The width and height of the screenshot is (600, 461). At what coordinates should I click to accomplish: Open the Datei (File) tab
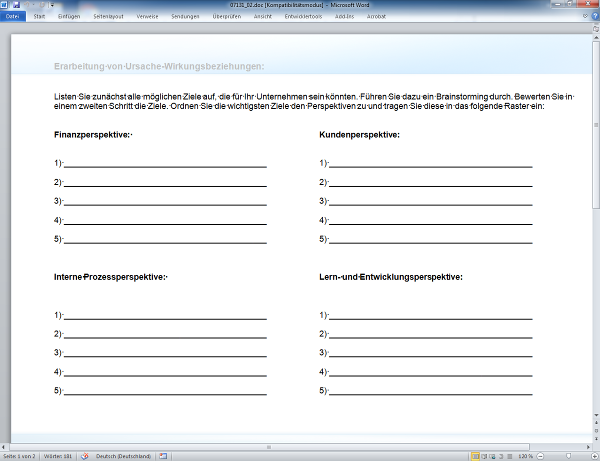(12, 17)
